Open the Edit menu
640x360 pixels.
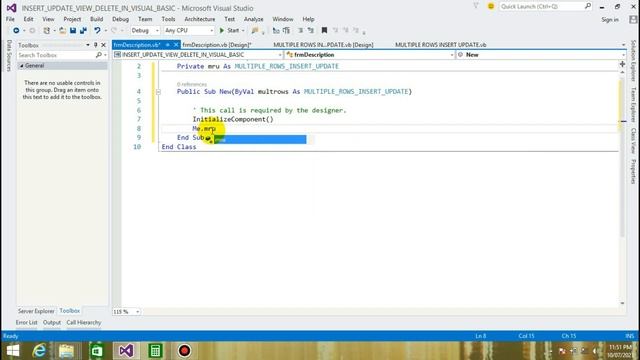[28, 19]
